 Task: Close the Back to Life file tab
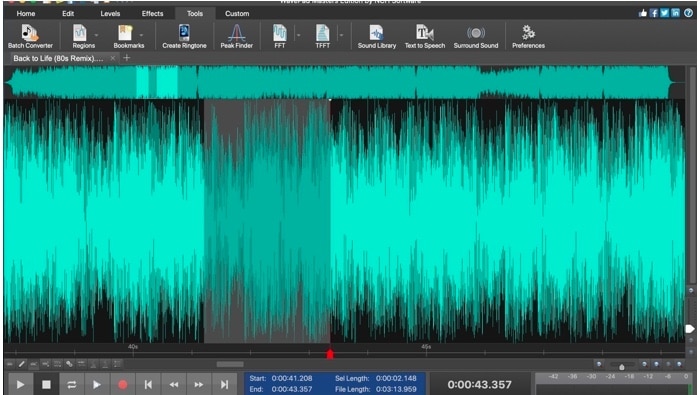[113, 58]
